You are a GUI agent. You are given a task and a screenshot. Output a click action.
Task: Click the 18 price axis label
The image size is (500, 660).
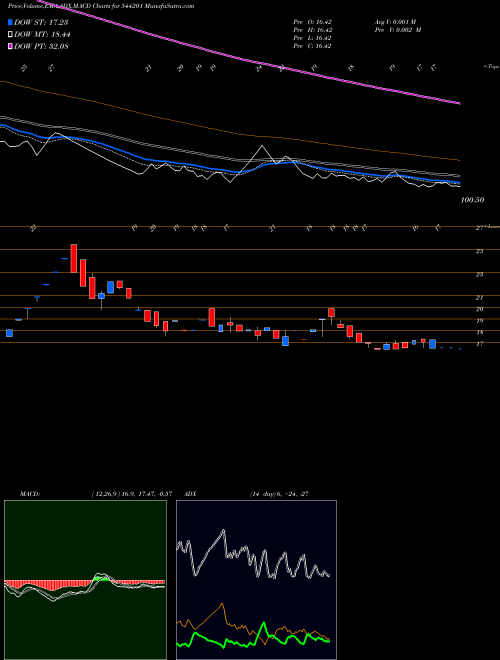pyautogui.click(x=479, y=333)
